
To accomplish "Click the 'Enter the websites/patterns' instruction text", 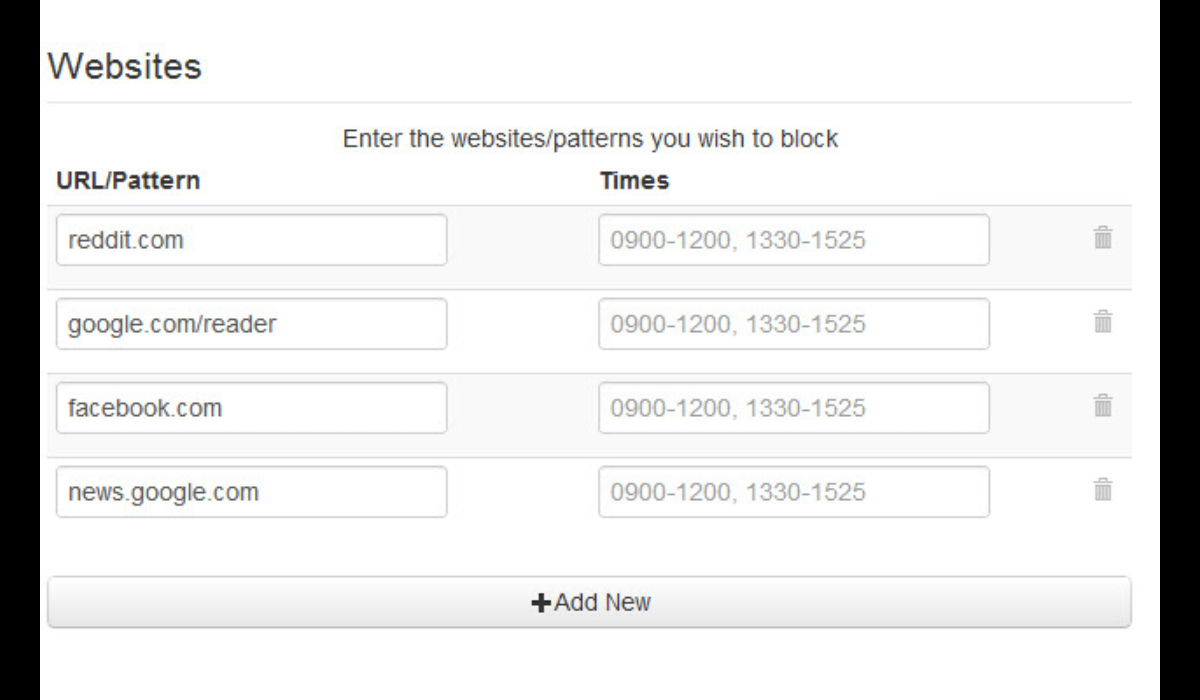I will point(590,139).
